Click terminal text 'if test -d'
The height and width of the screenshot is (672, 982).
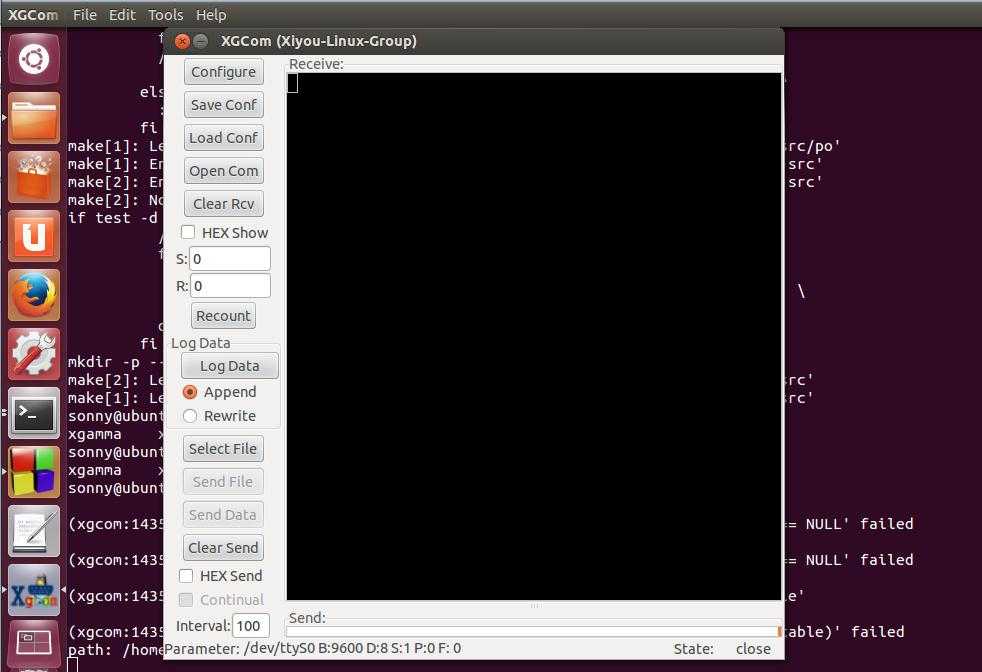113,217
